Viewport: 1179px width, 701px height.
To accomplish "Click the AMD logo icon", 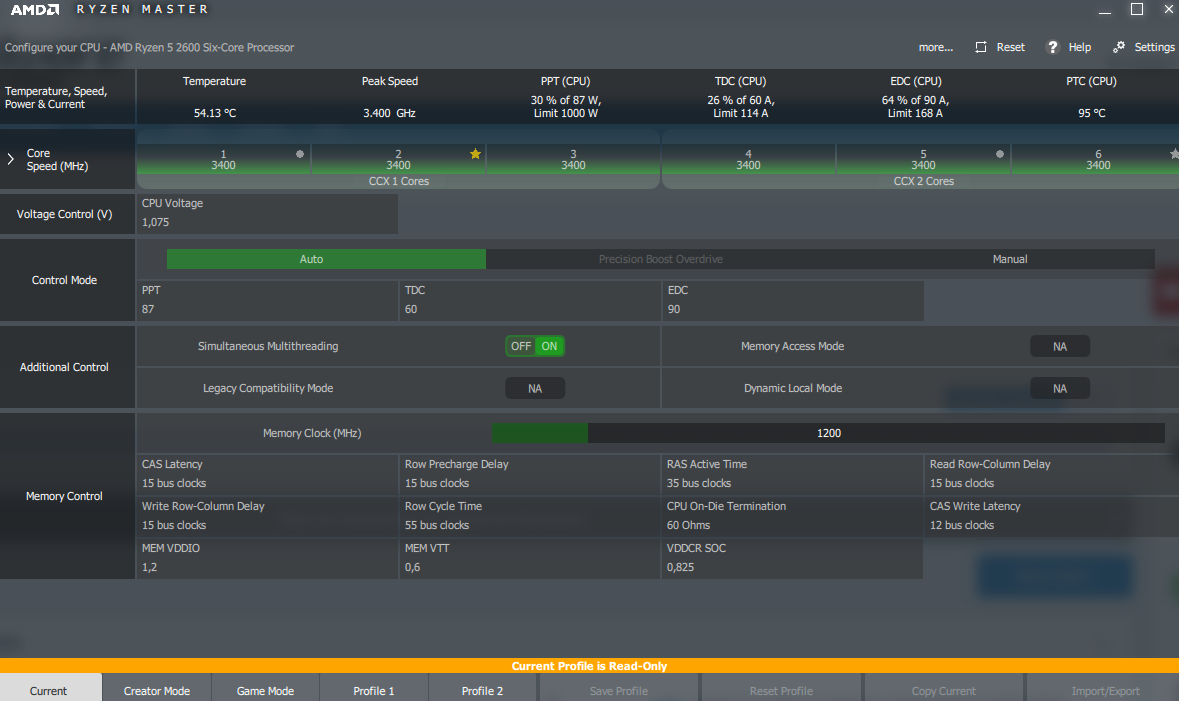I will coord(35,10).
